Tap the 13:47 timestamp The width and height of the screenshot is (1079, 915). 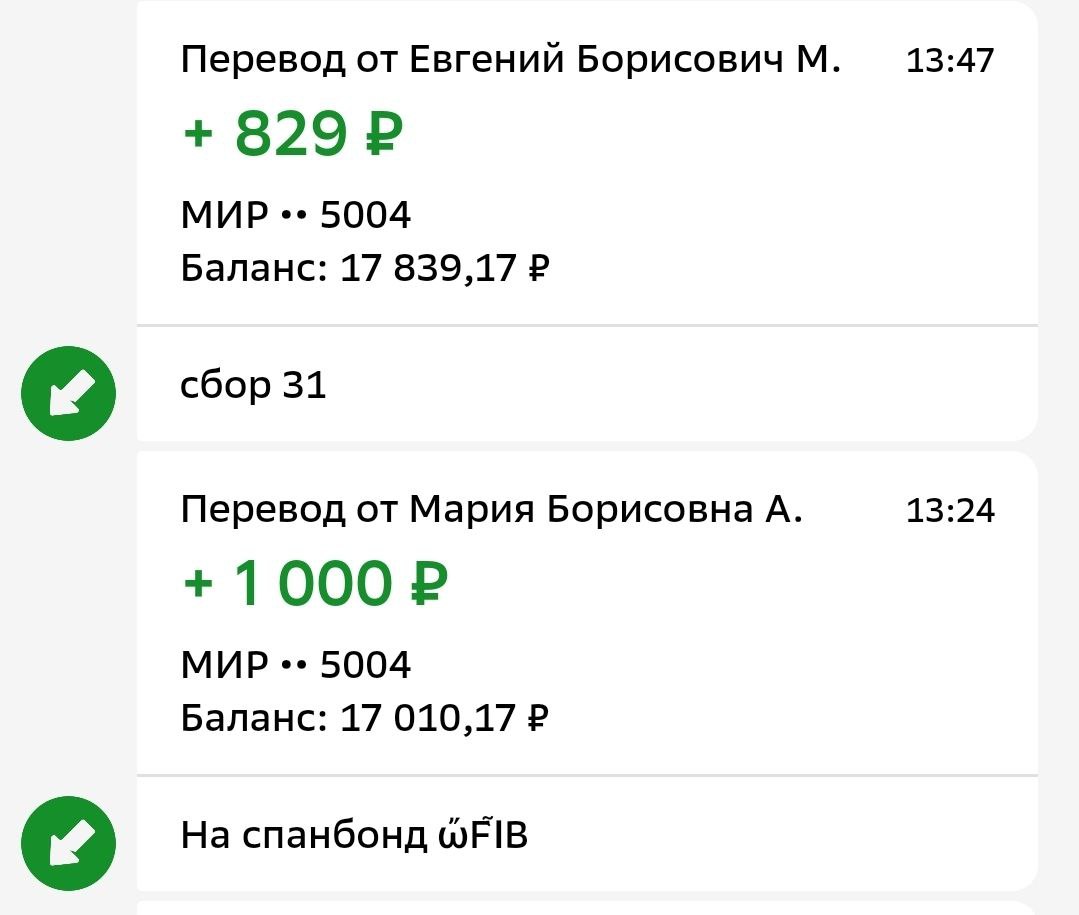pos(950,61)
